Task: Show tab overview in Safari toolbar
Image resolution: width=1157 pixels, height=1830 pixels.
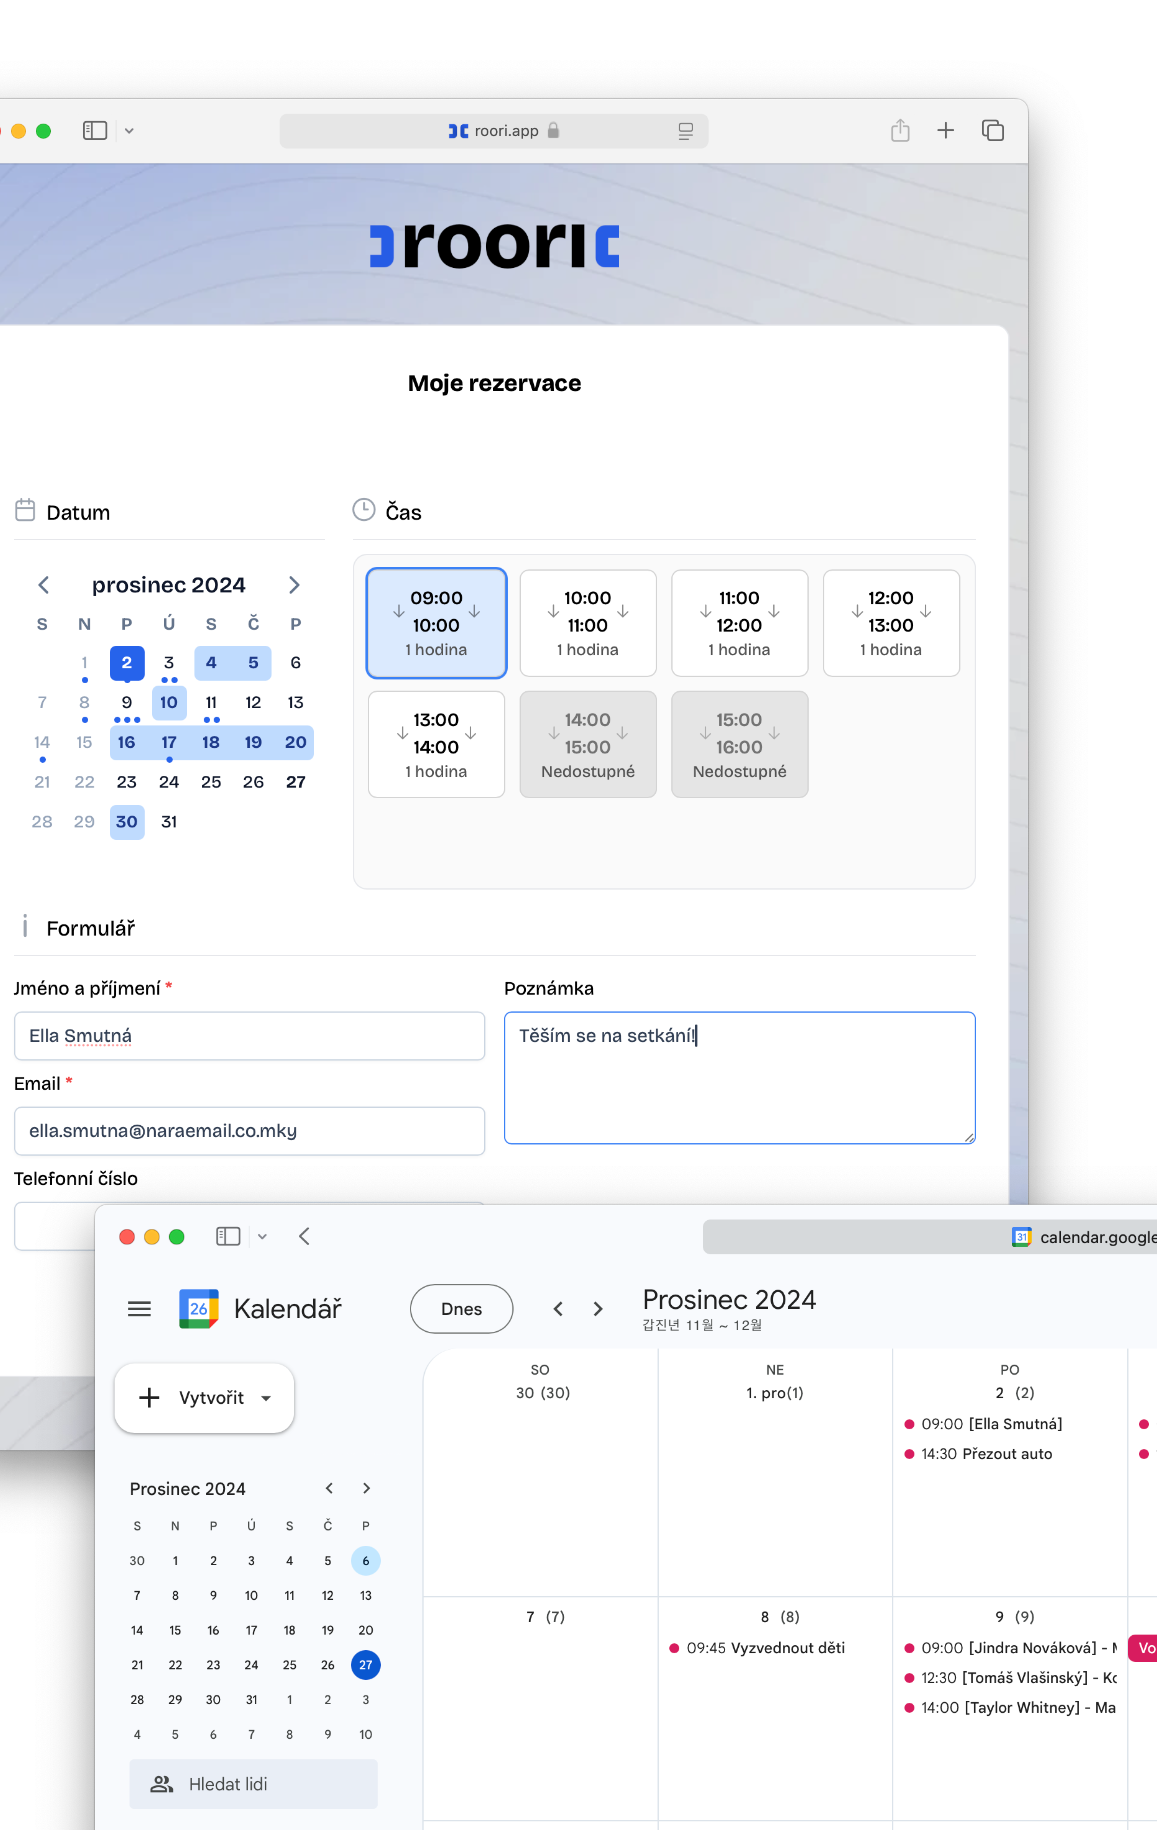Action: 992,131
